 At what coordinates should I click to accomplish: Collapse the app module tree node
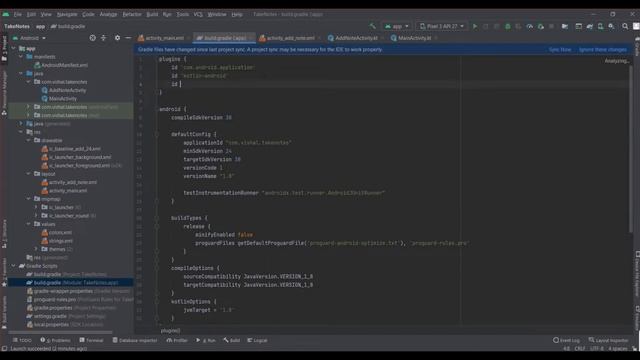pyautogui.click(x=13, y=48)
